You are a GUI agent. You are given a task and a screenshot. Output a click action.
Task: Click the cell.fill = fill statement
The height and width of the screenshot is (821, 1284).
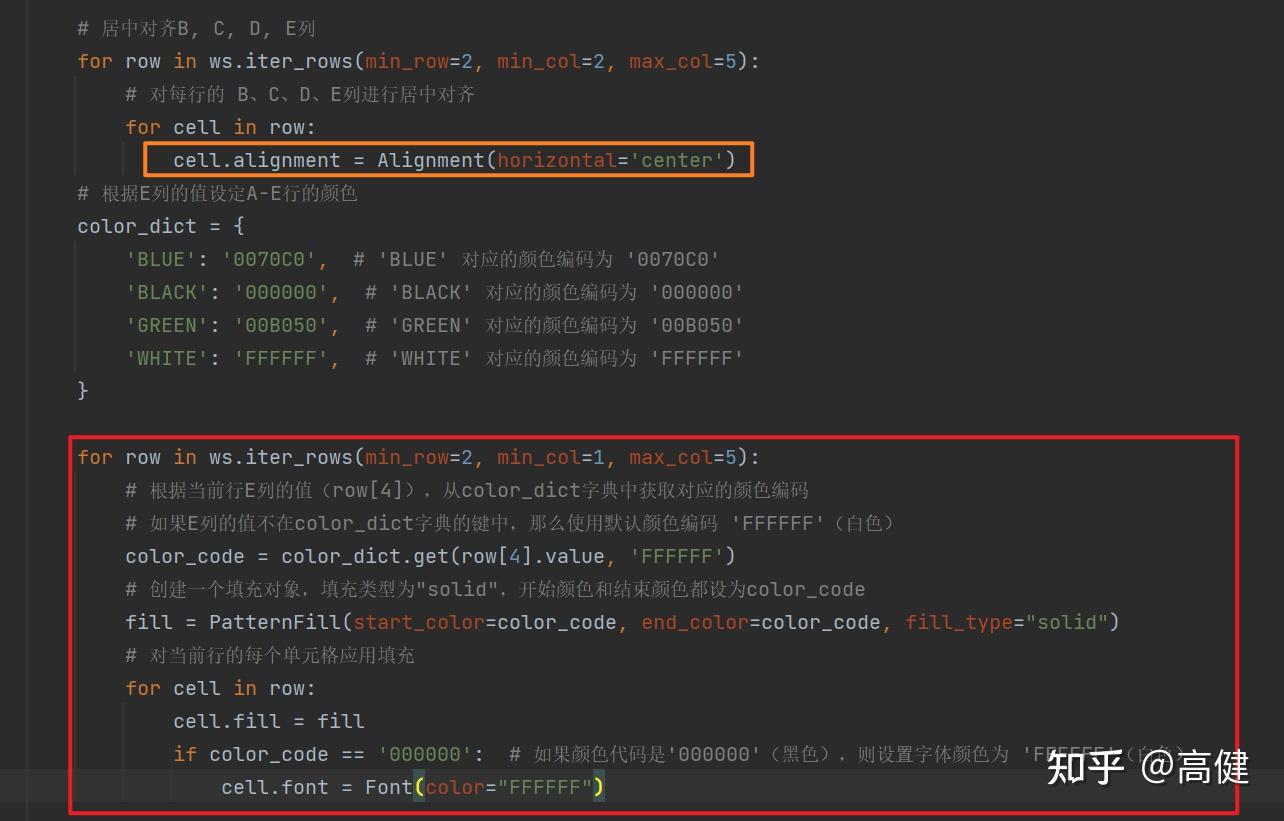(268, 720)
